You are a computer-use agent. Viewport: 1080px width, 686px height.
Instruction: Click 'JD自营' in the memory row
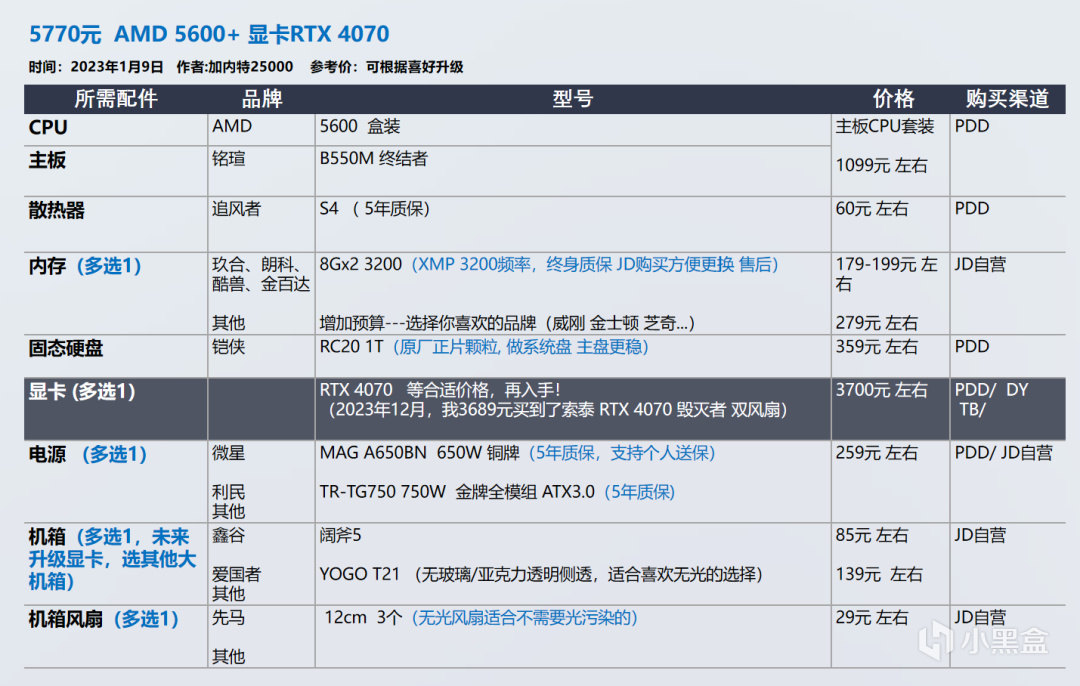pos(980,264)
